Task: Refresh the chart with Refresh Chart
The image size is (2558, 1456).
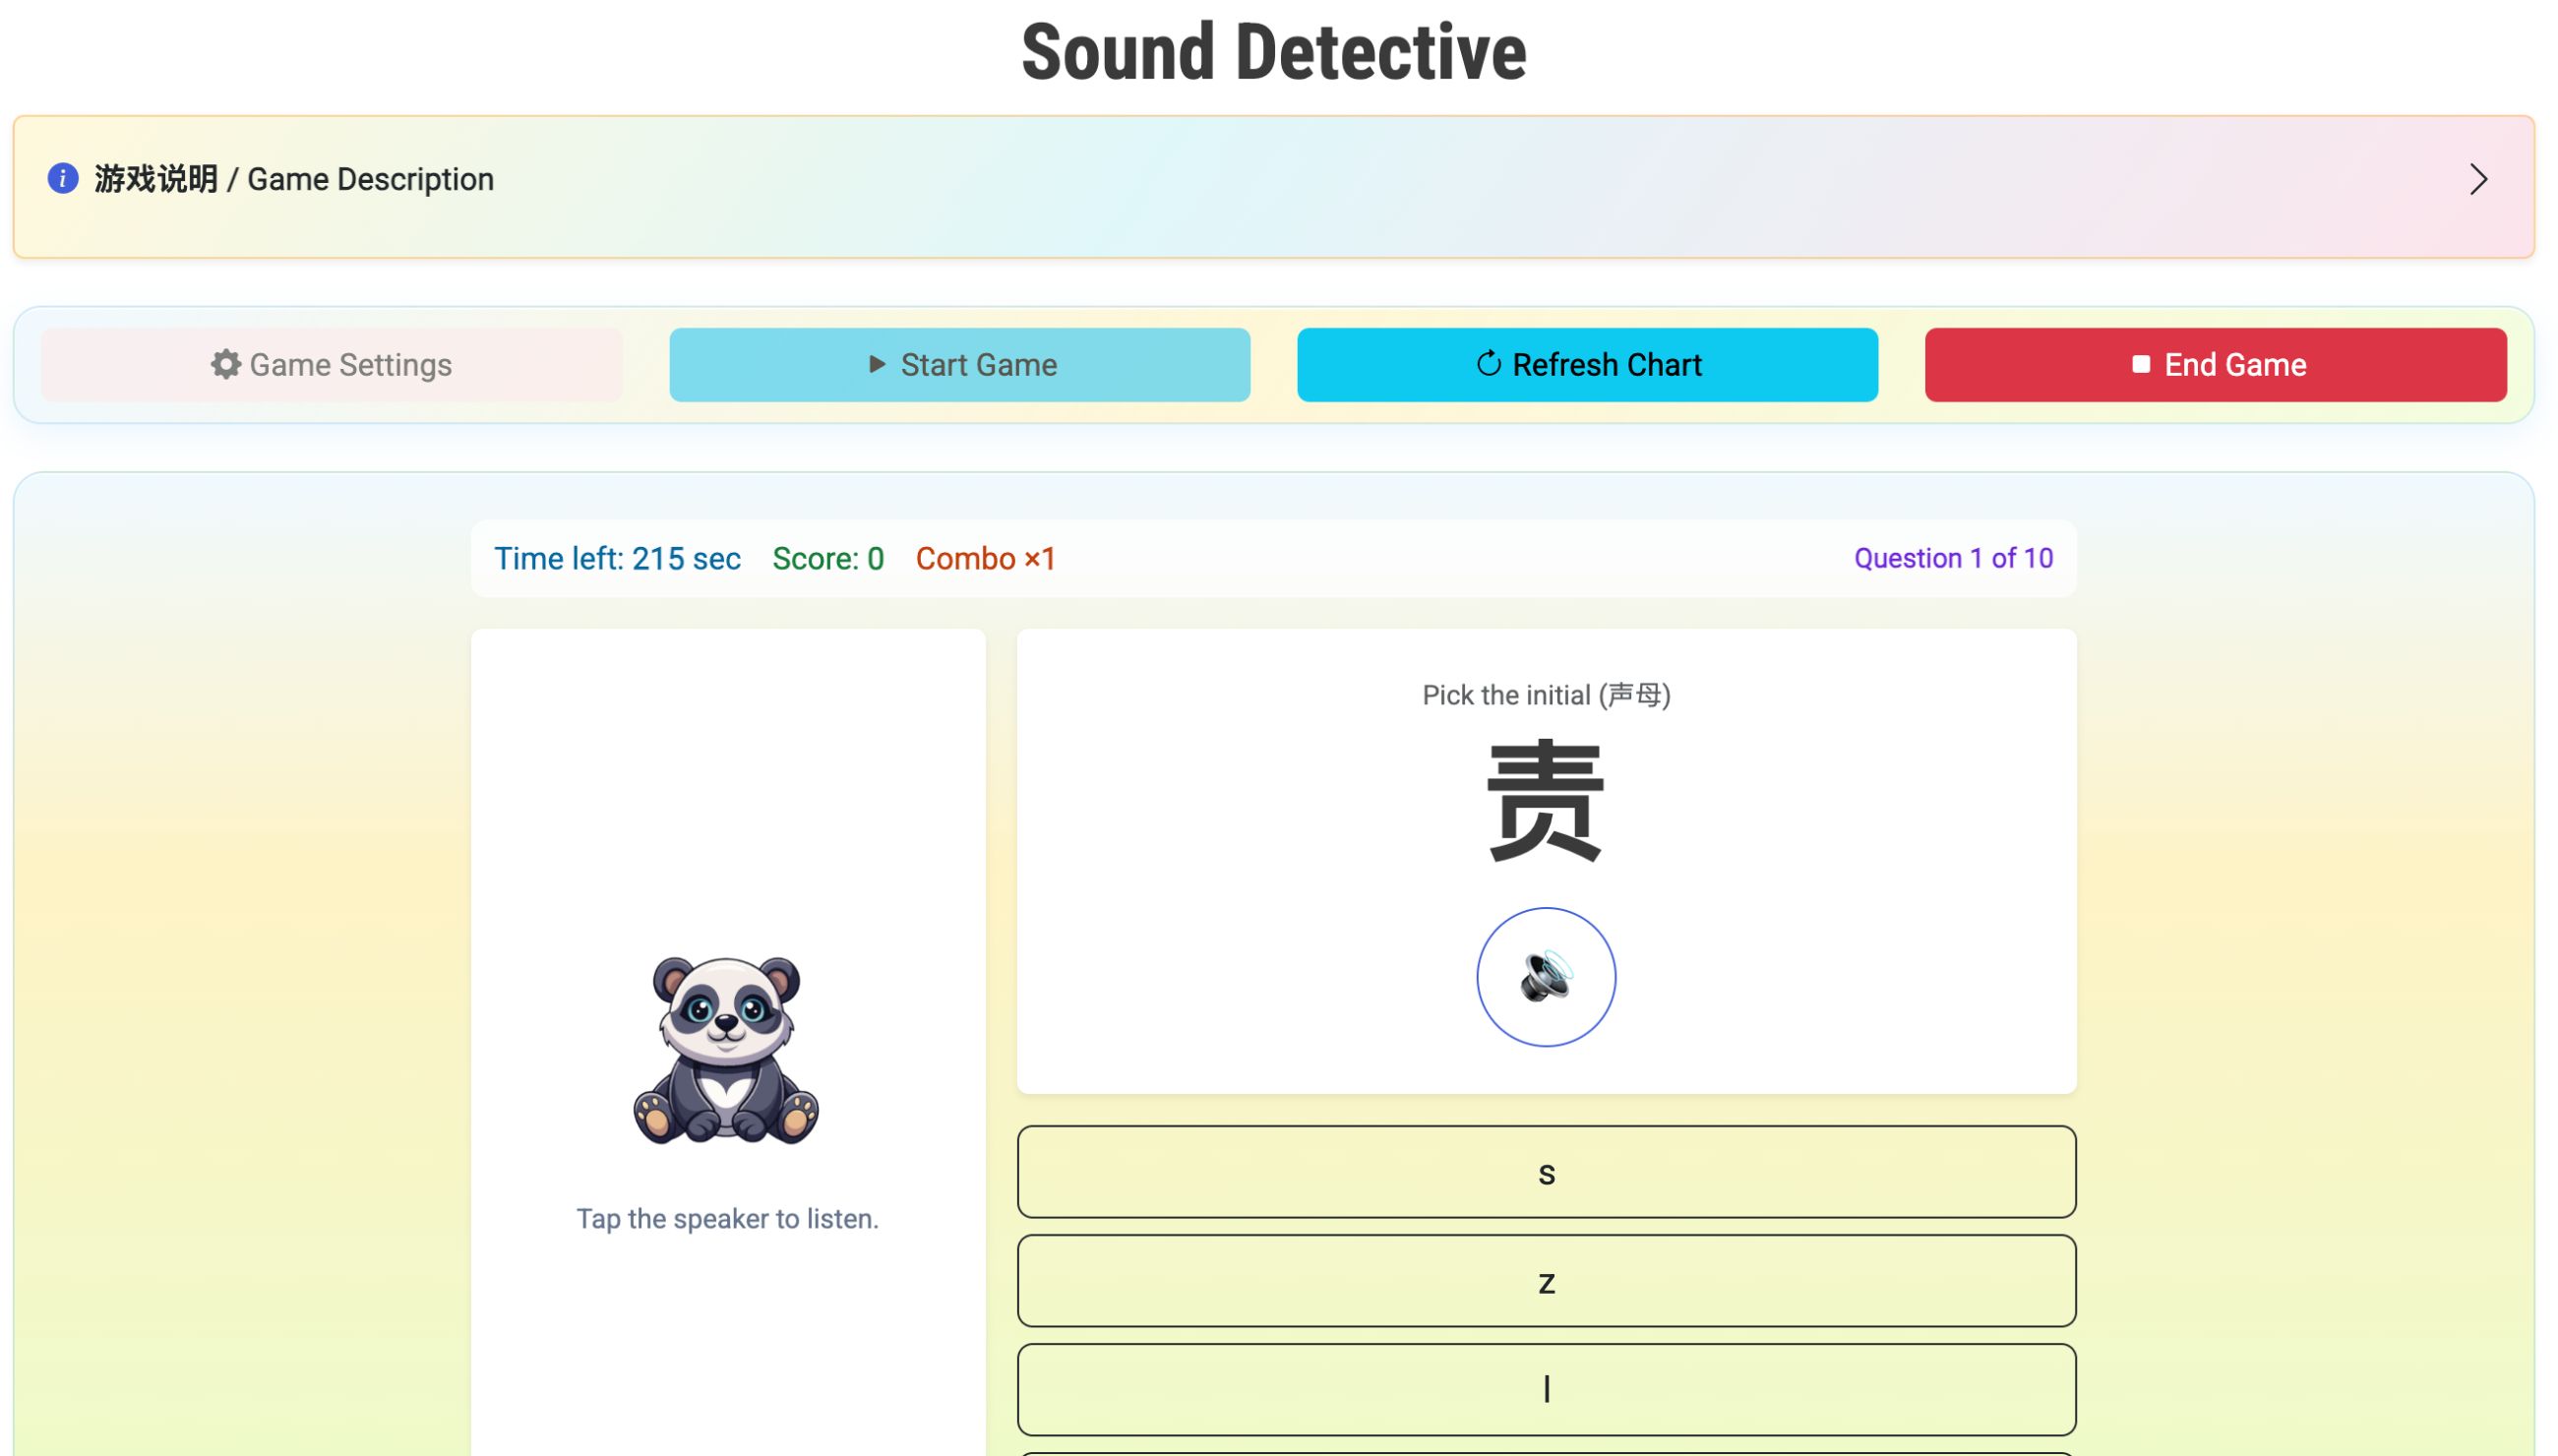Action: click(1588, 365)
